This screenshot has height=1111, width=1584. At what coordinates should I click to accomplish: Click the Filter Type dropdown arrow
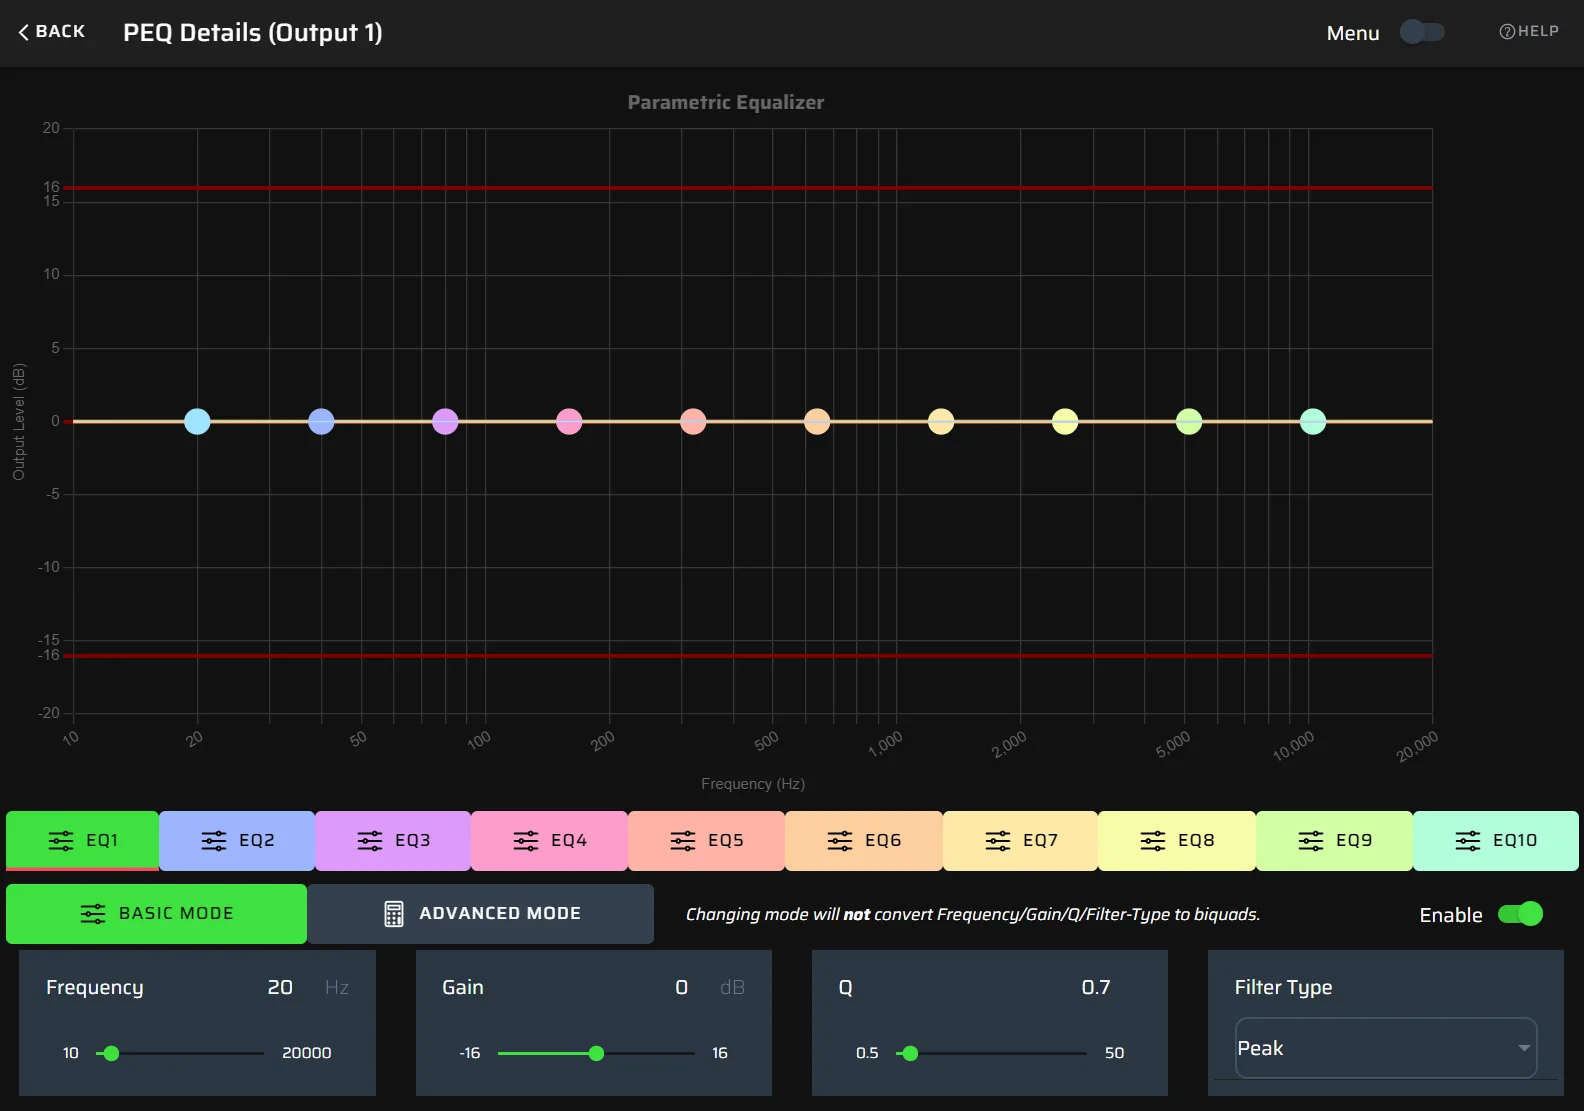(1524, 1048)
